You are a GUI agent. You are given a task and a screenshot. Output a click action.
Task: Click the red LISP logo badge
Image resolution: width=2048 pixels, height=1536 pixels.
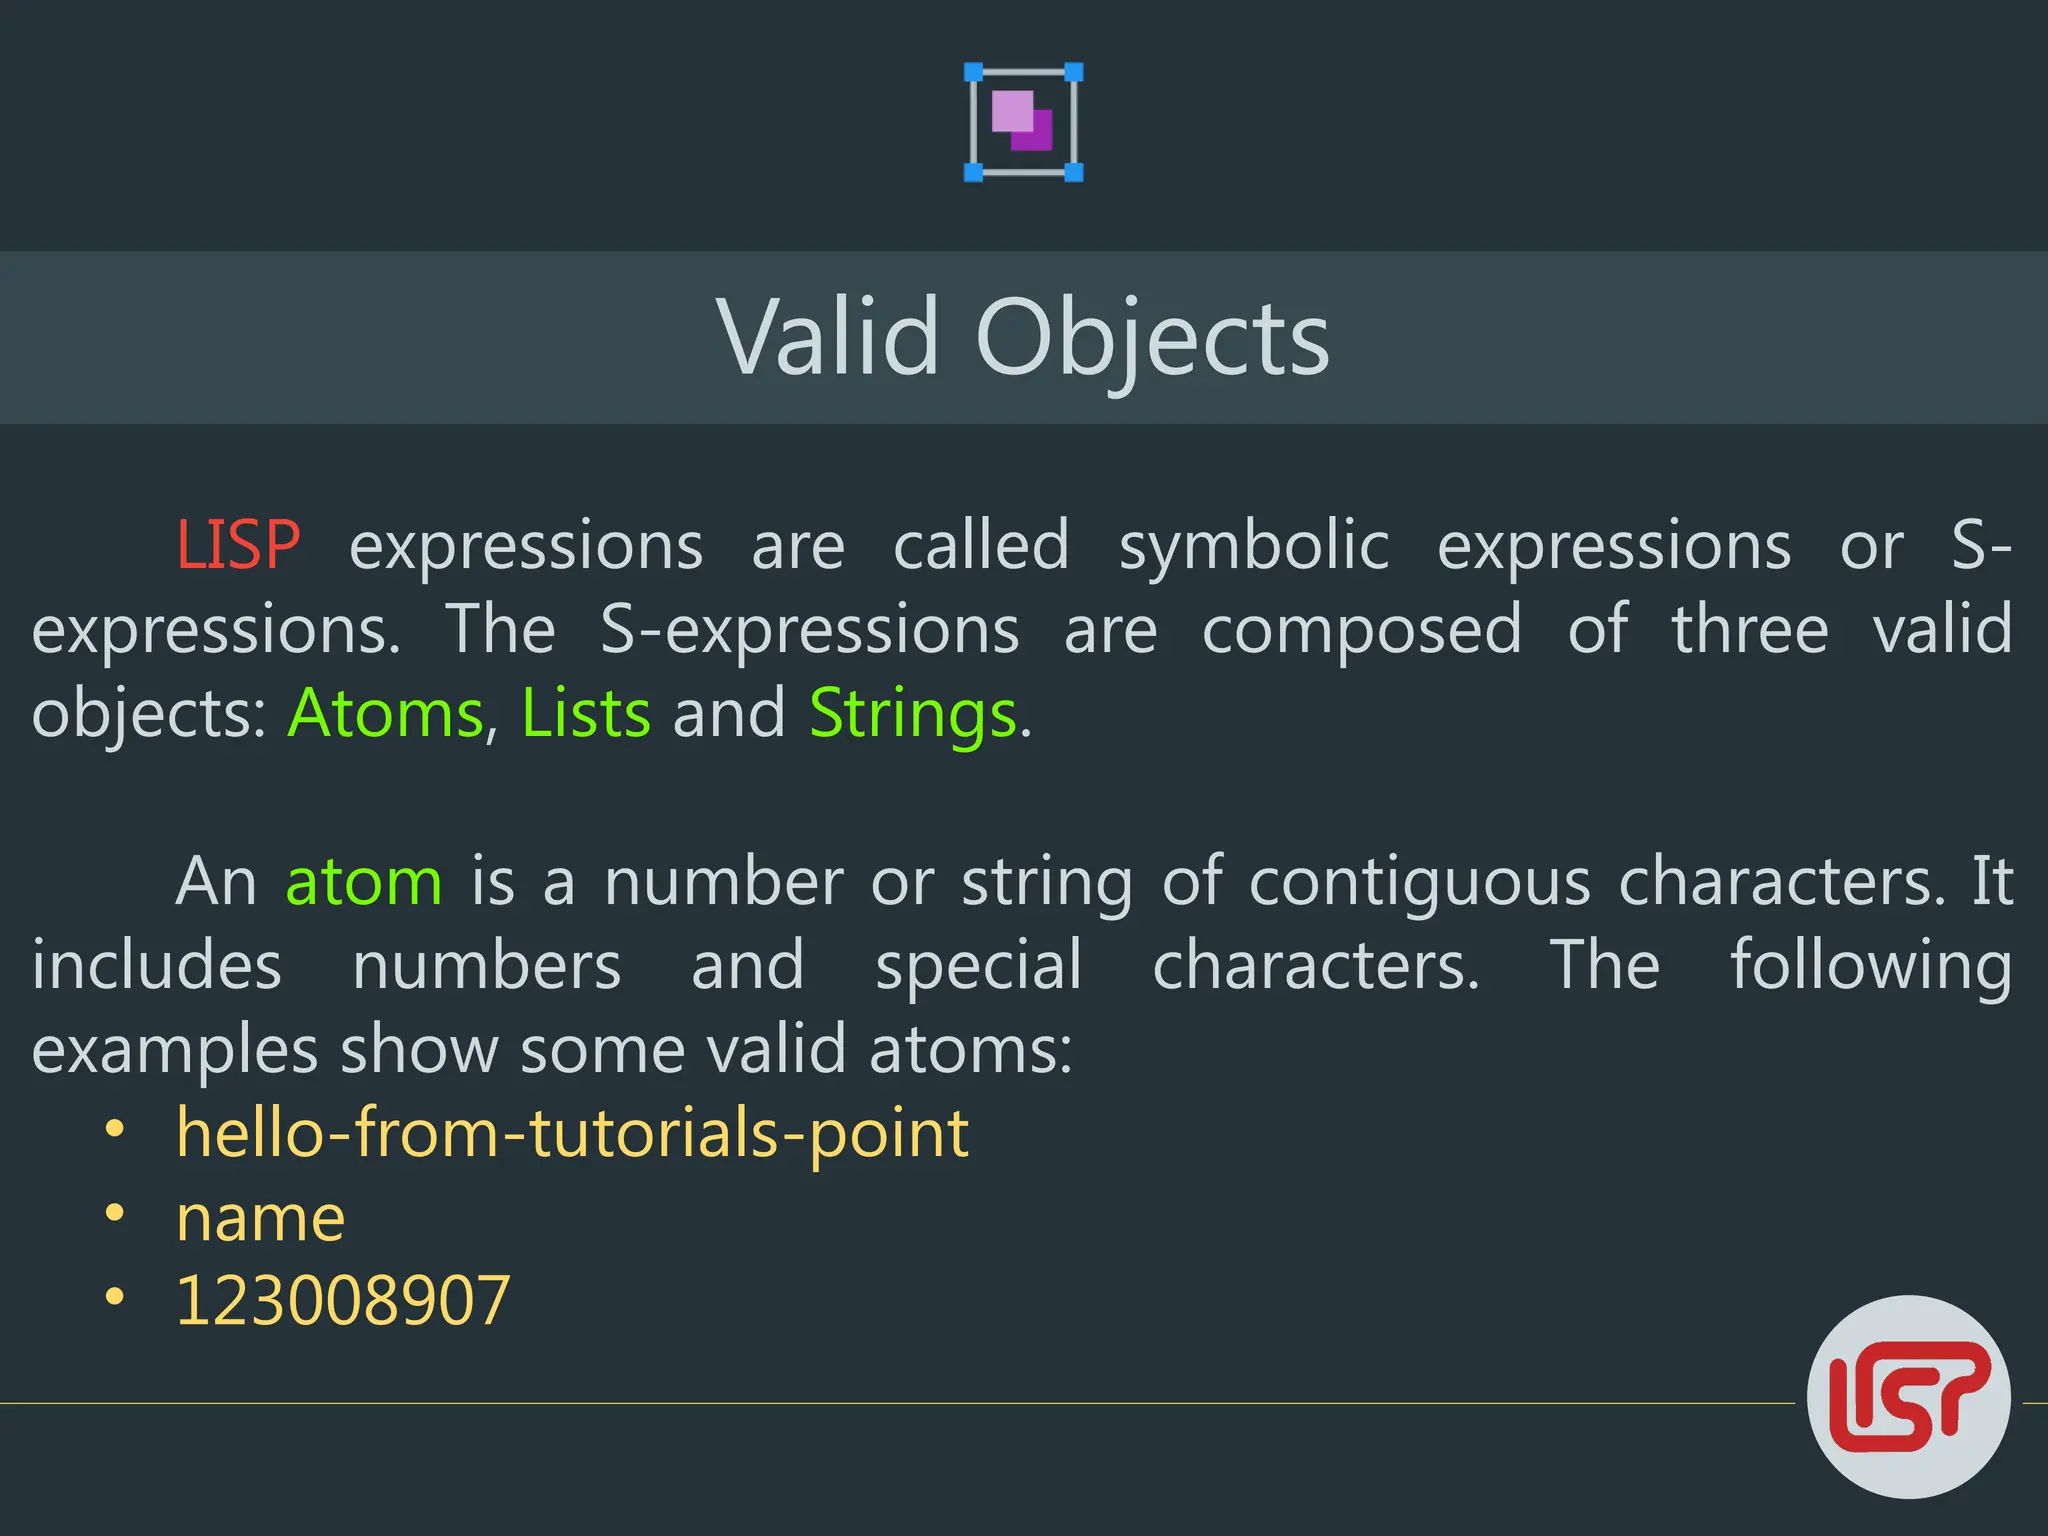click(1908, 1397)
